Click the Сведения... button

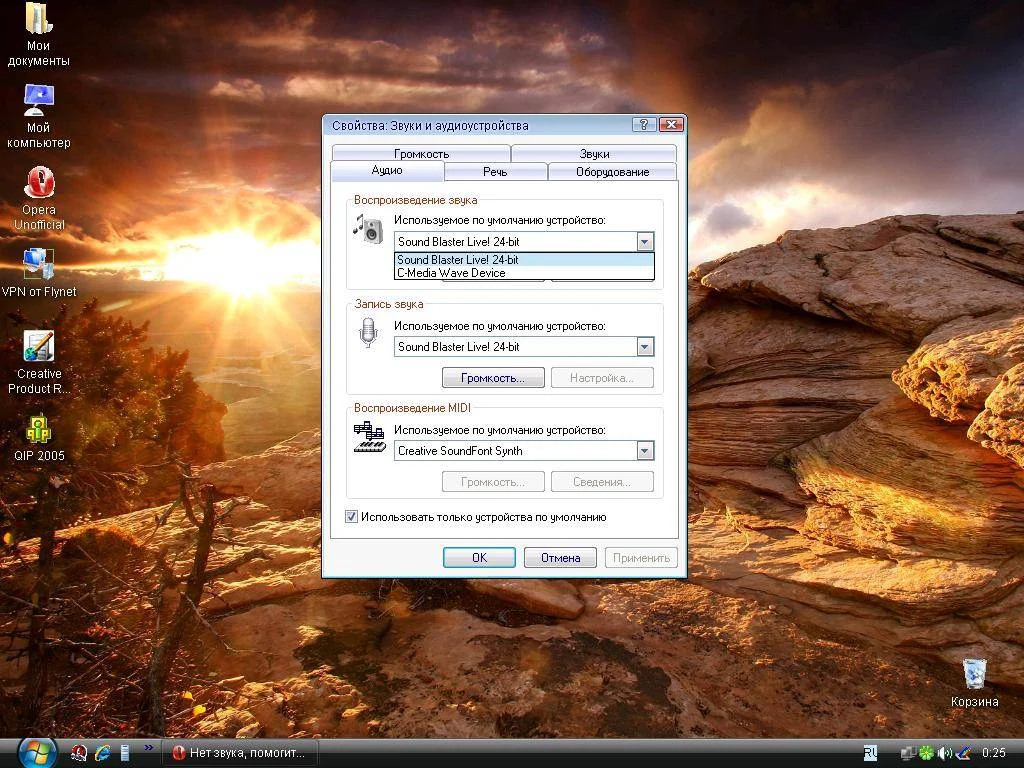(602, 482)
